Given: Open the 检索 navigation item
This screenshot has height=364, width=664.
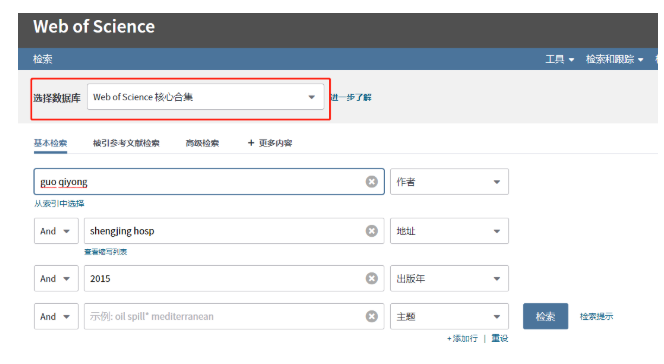Looking at the screenshot, I should click(42, 59).
